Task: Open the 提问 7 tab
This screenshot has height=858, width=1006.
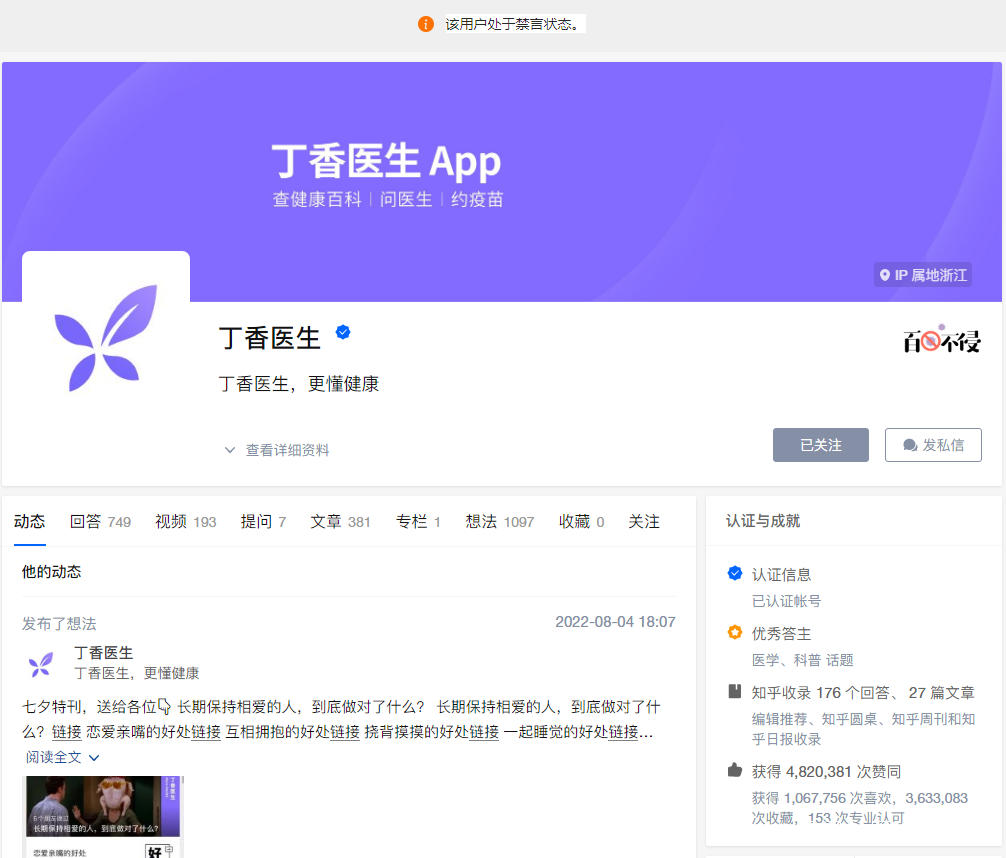Action: (263, 522)
